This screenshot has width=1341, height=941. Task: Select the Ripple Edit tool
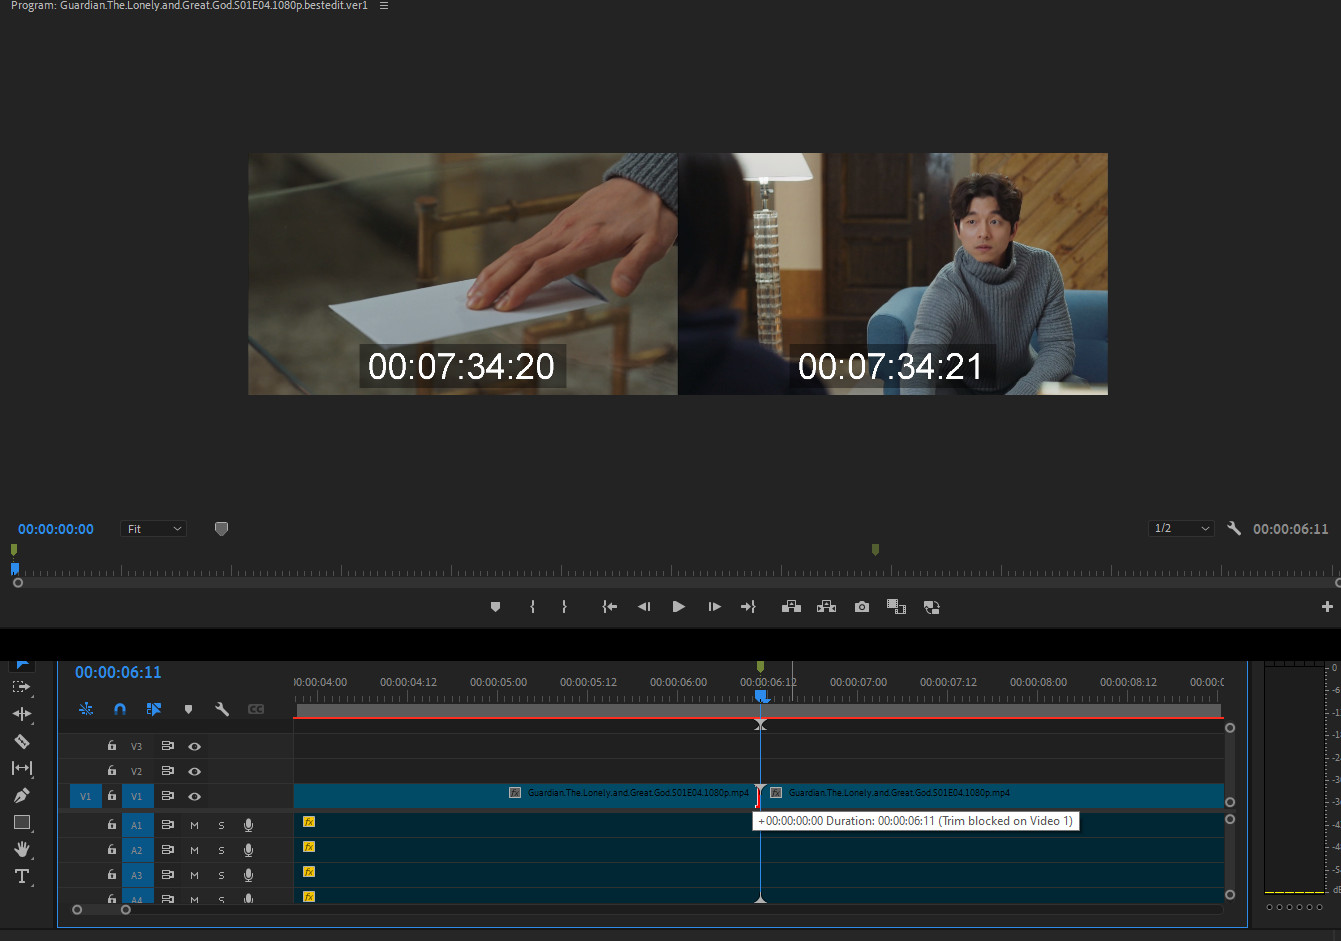click(x=21, y=714)
